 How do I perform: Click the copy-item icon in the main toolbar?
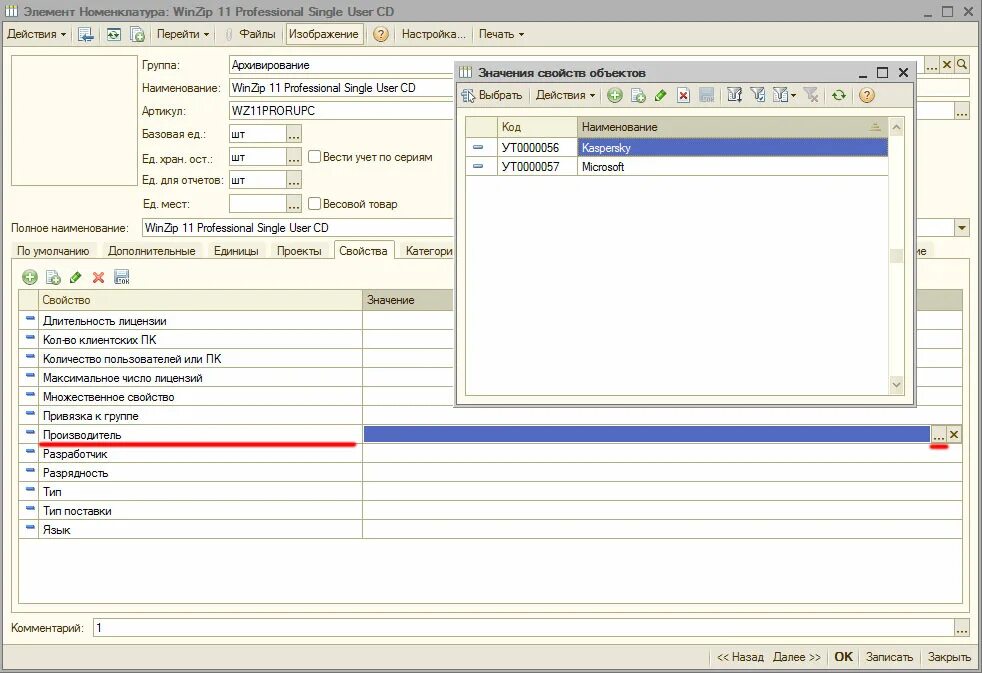tap(137, 34)
